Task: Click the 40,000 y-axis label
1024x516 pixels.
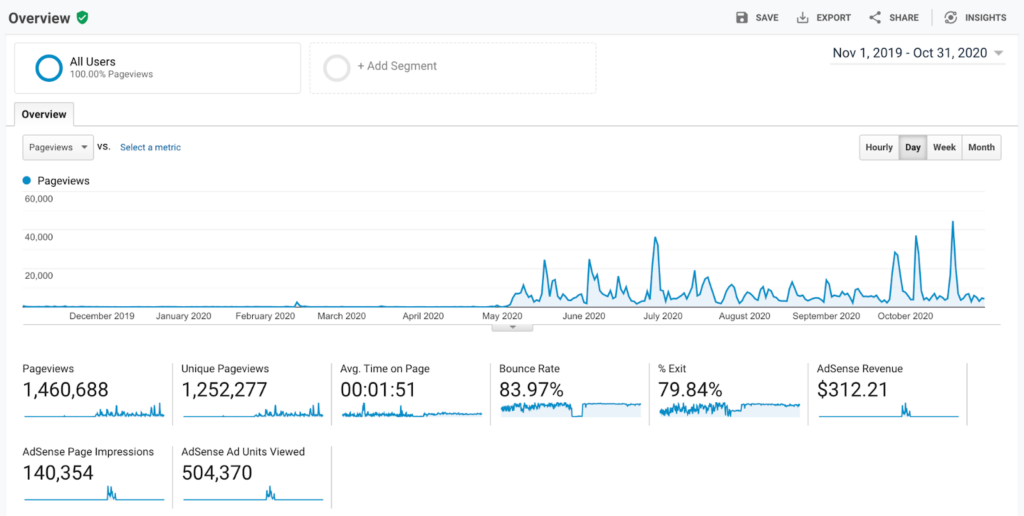Action: pyautogui.click(x=39, y=236)
